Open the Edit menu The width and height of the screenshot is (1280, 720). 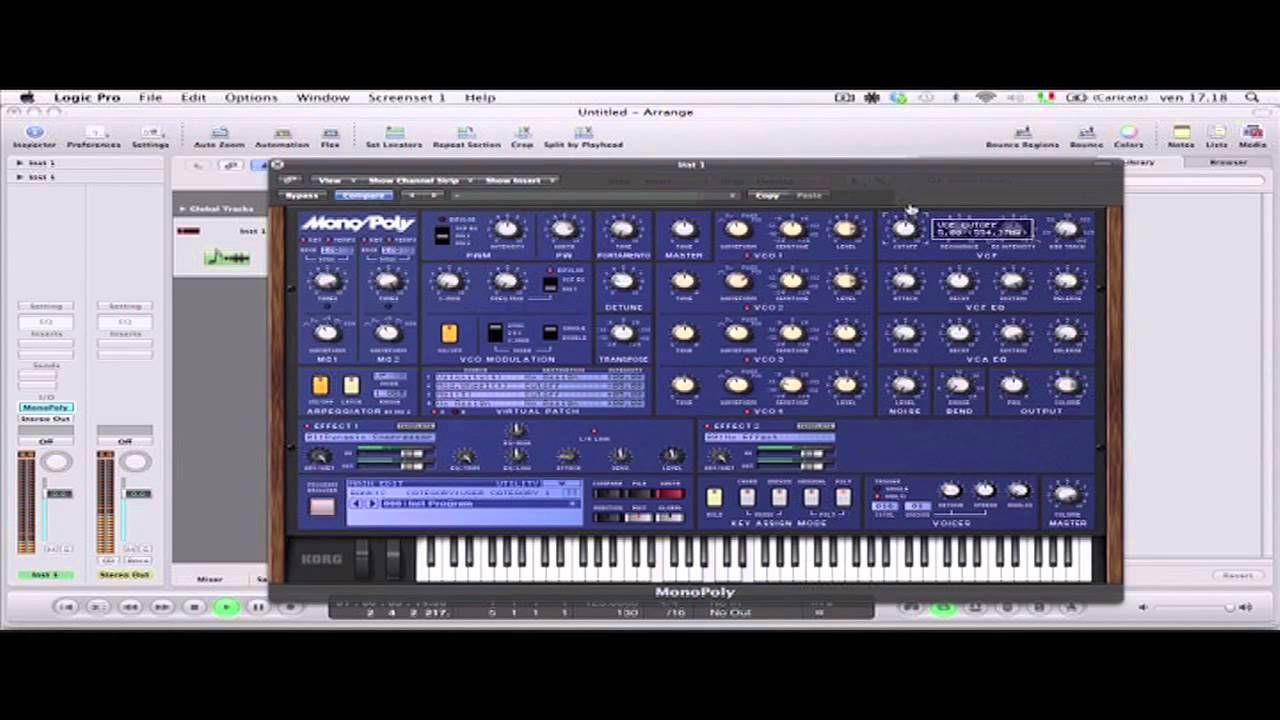click(x=193, y=97)
